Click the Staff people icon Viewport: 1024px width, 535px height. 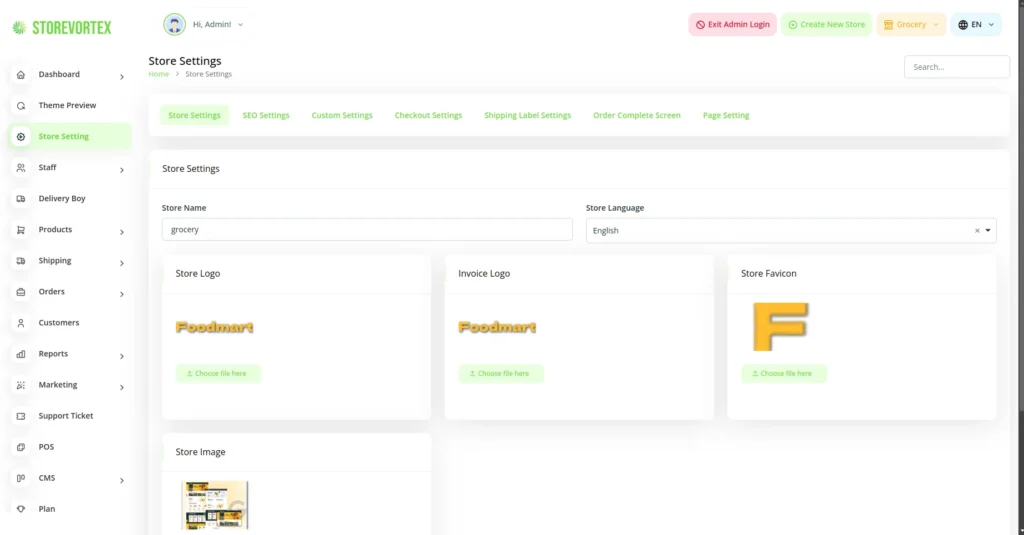pos(21,168)
